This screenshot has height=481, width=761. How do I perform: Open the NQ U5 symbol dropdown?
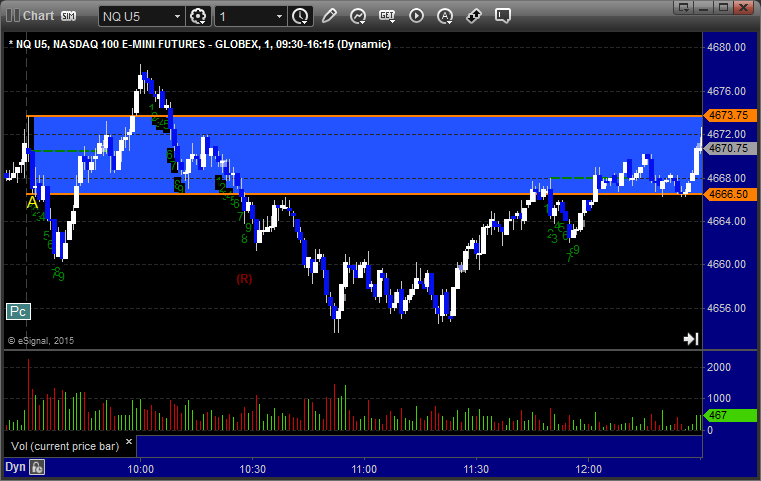coord(177,17)
